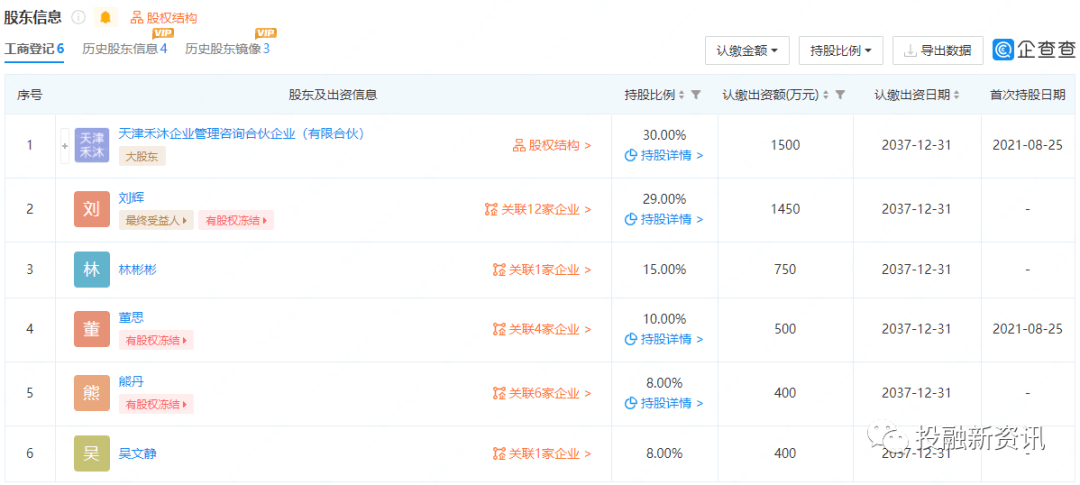Screen dimensions: 1080x485
Task: View 持股详情 for 29.00% row
Action: tap(663, 219)
